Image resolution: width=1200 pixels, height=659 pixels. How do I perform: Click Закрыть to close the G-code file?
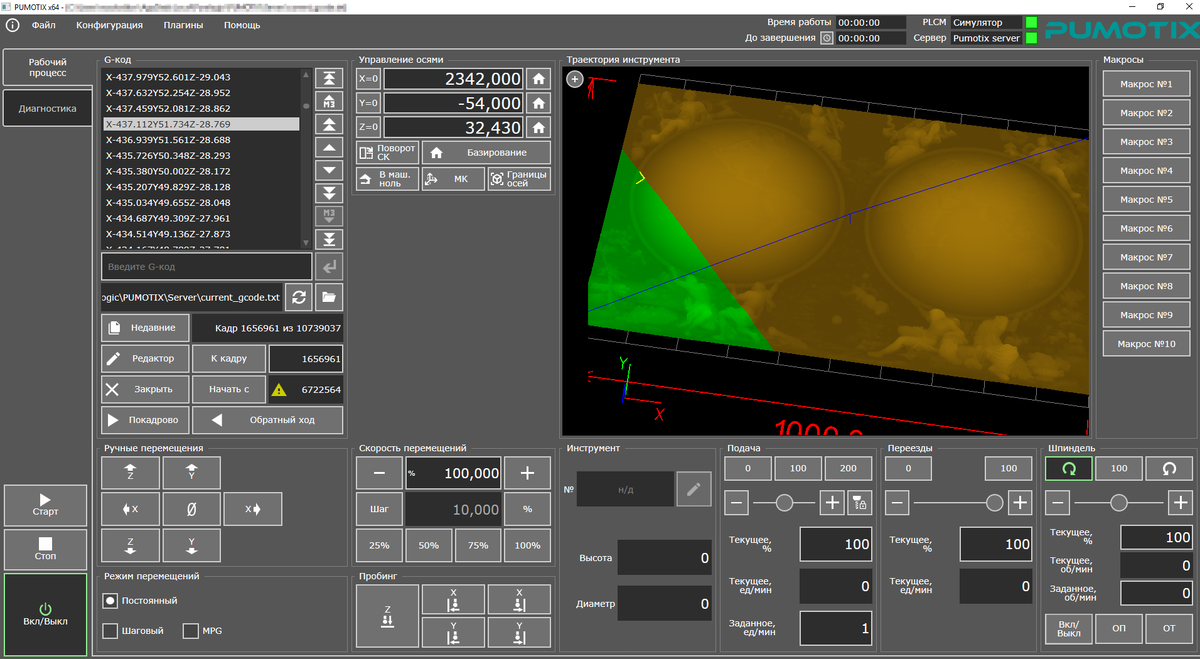[x=145, y=389]
